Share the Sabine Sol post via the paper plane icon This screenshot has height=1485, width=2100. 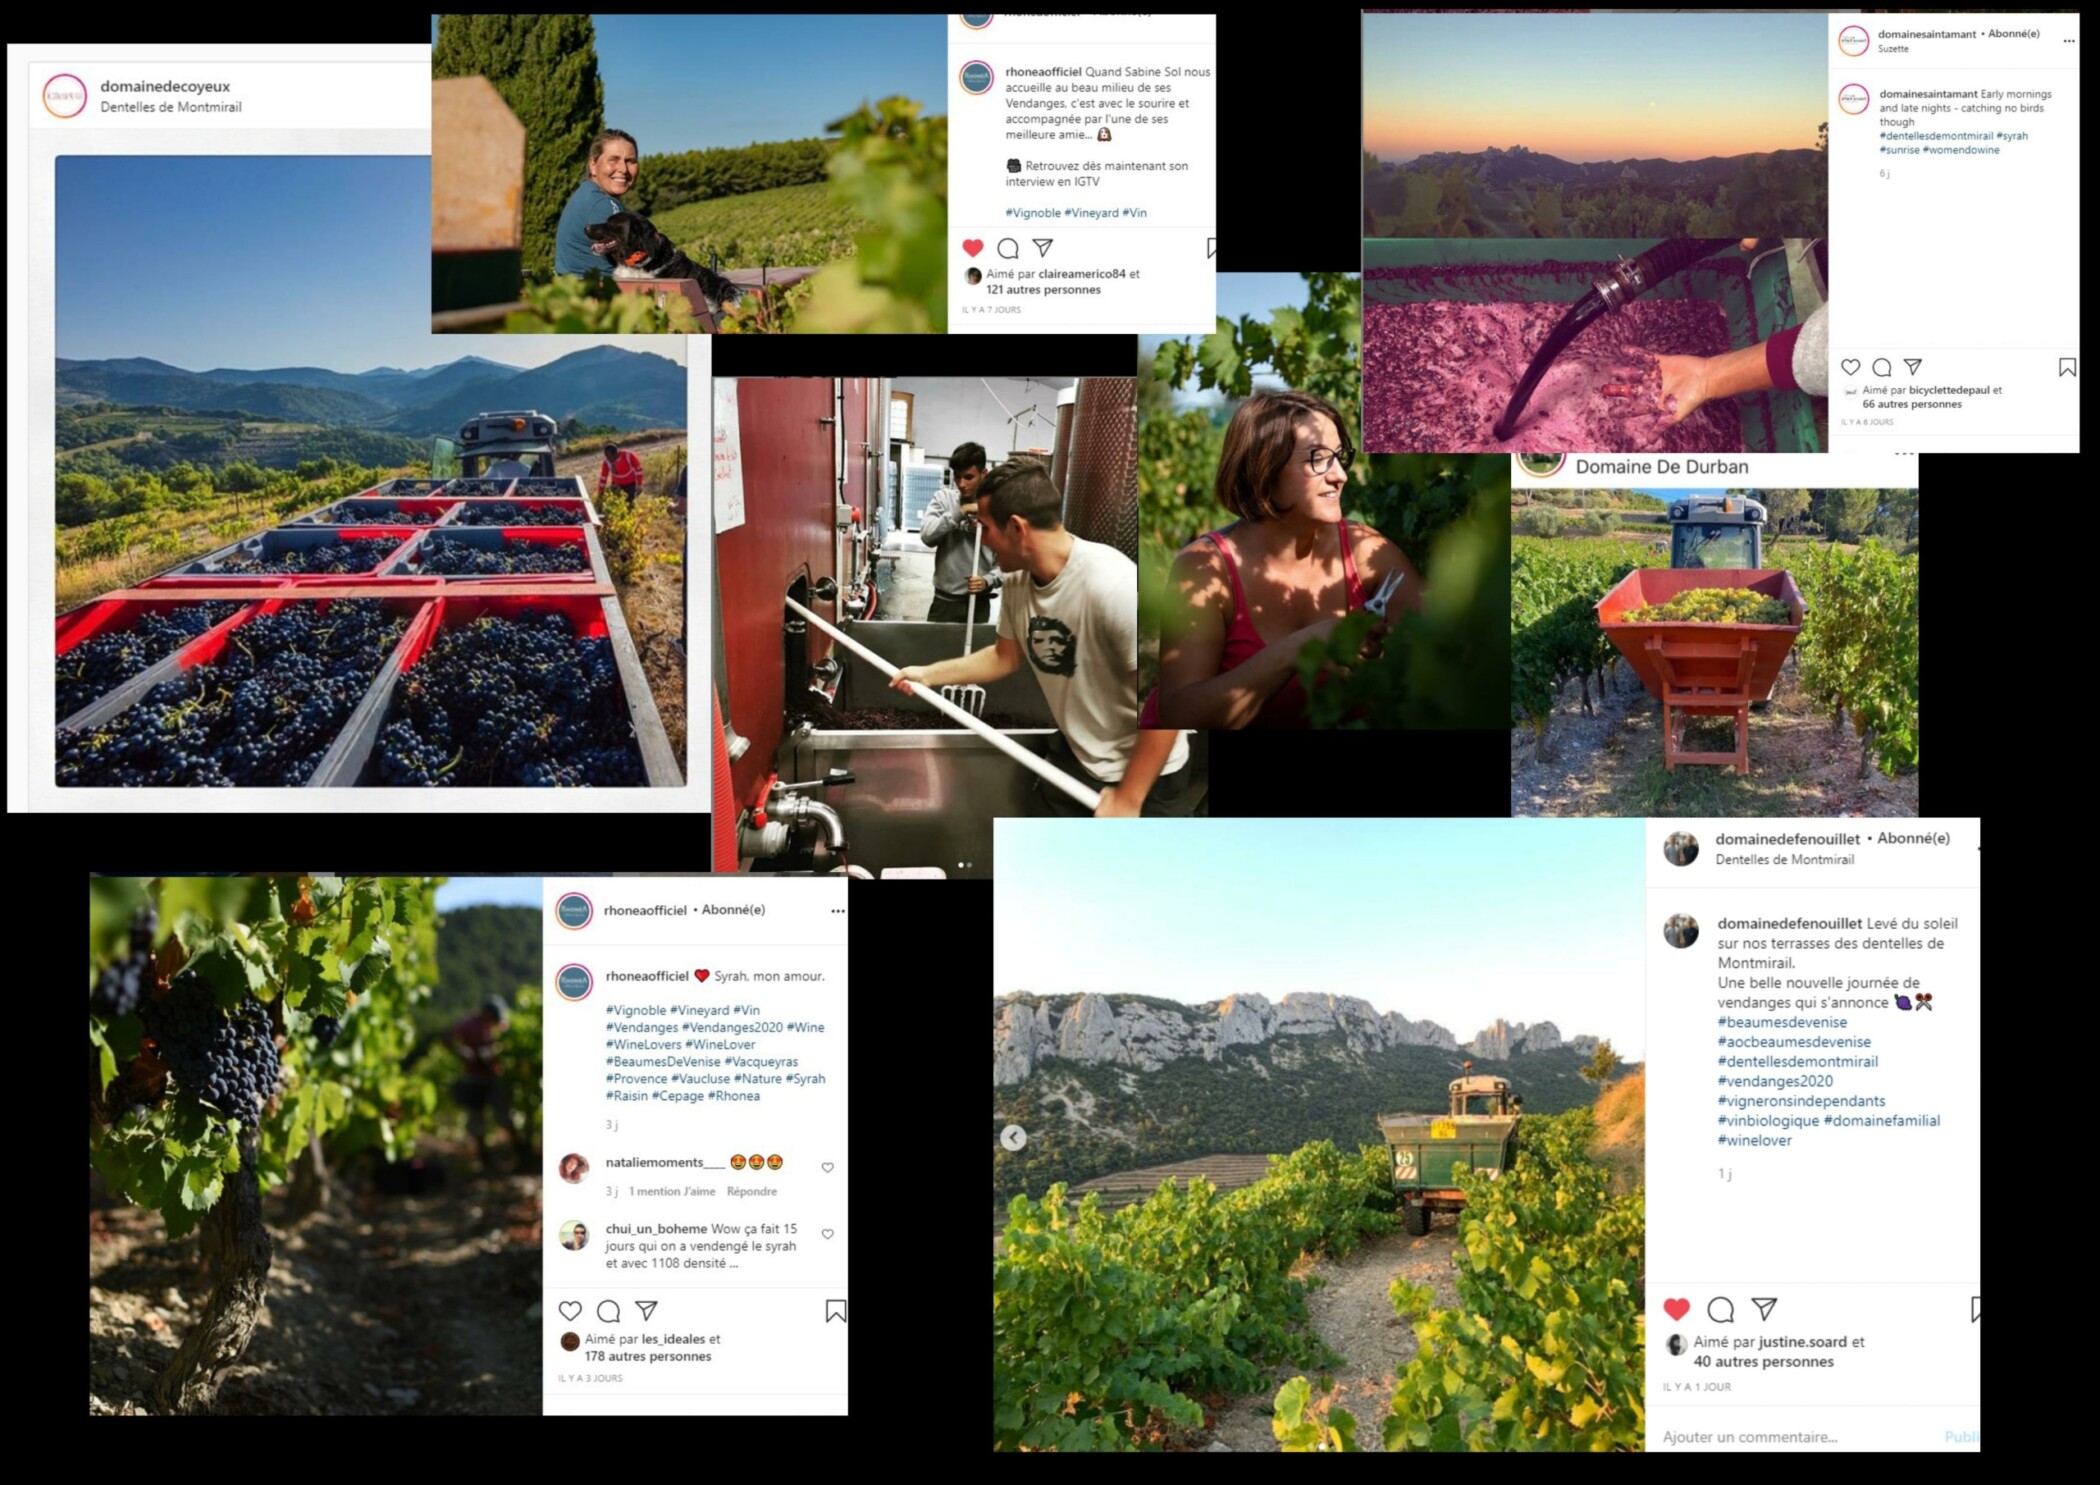click(x=1042, y=247)
